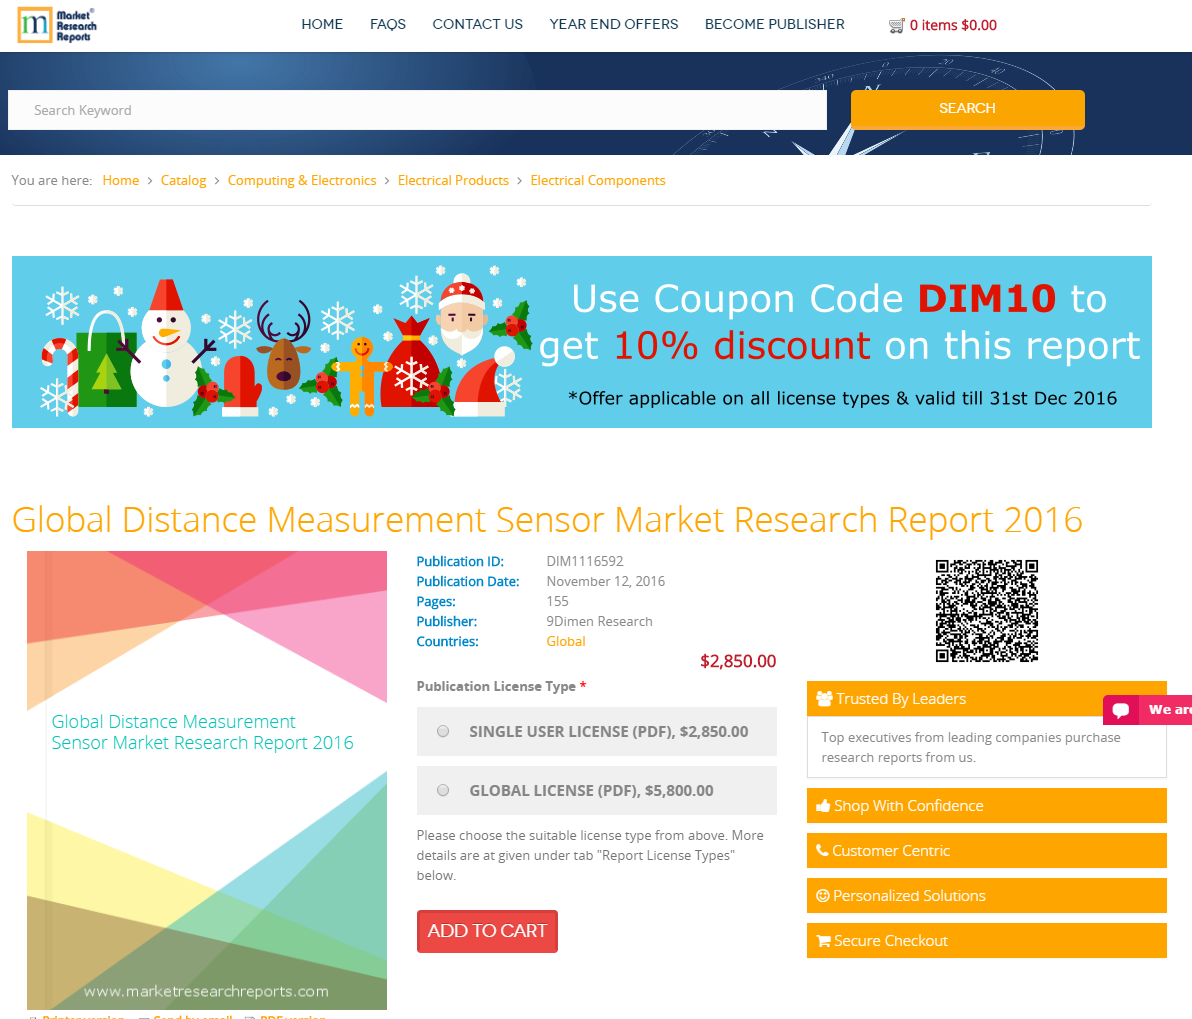
Task: Click the report cover image
Action: (x=207, y=780)
